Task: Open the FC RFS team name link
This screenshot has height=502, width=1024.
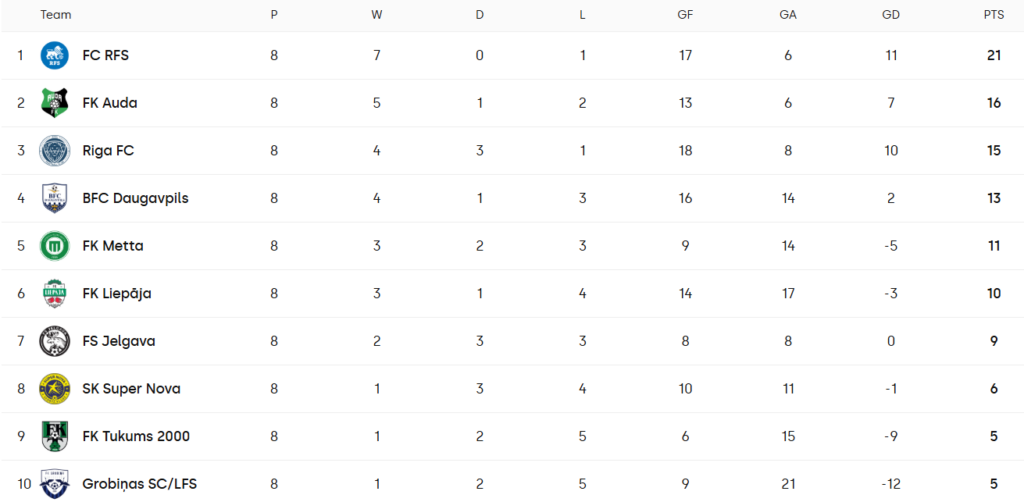Action: click(105, 55)
